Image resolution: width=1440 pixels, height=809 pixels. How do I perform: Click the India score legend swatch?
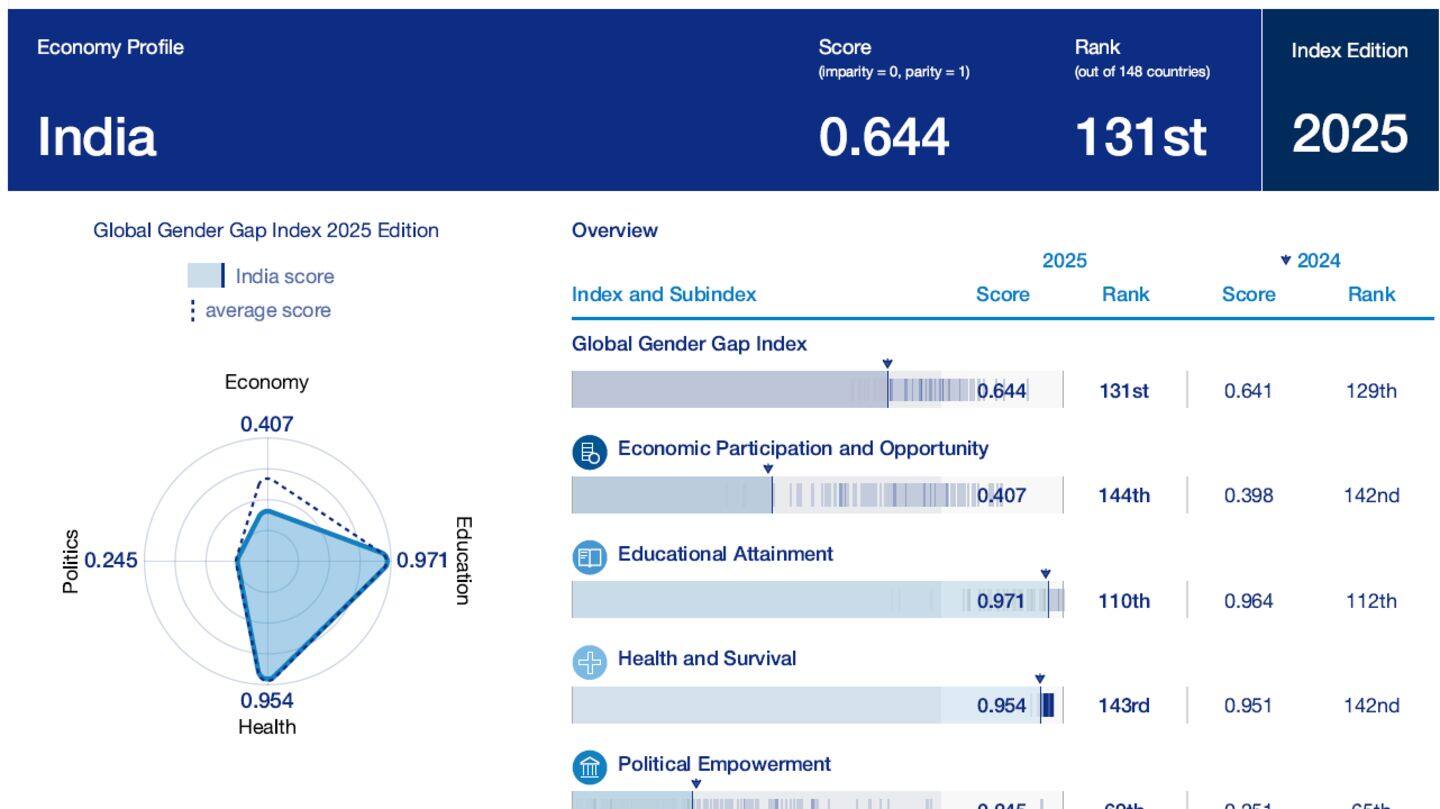[x=206, y=276]
